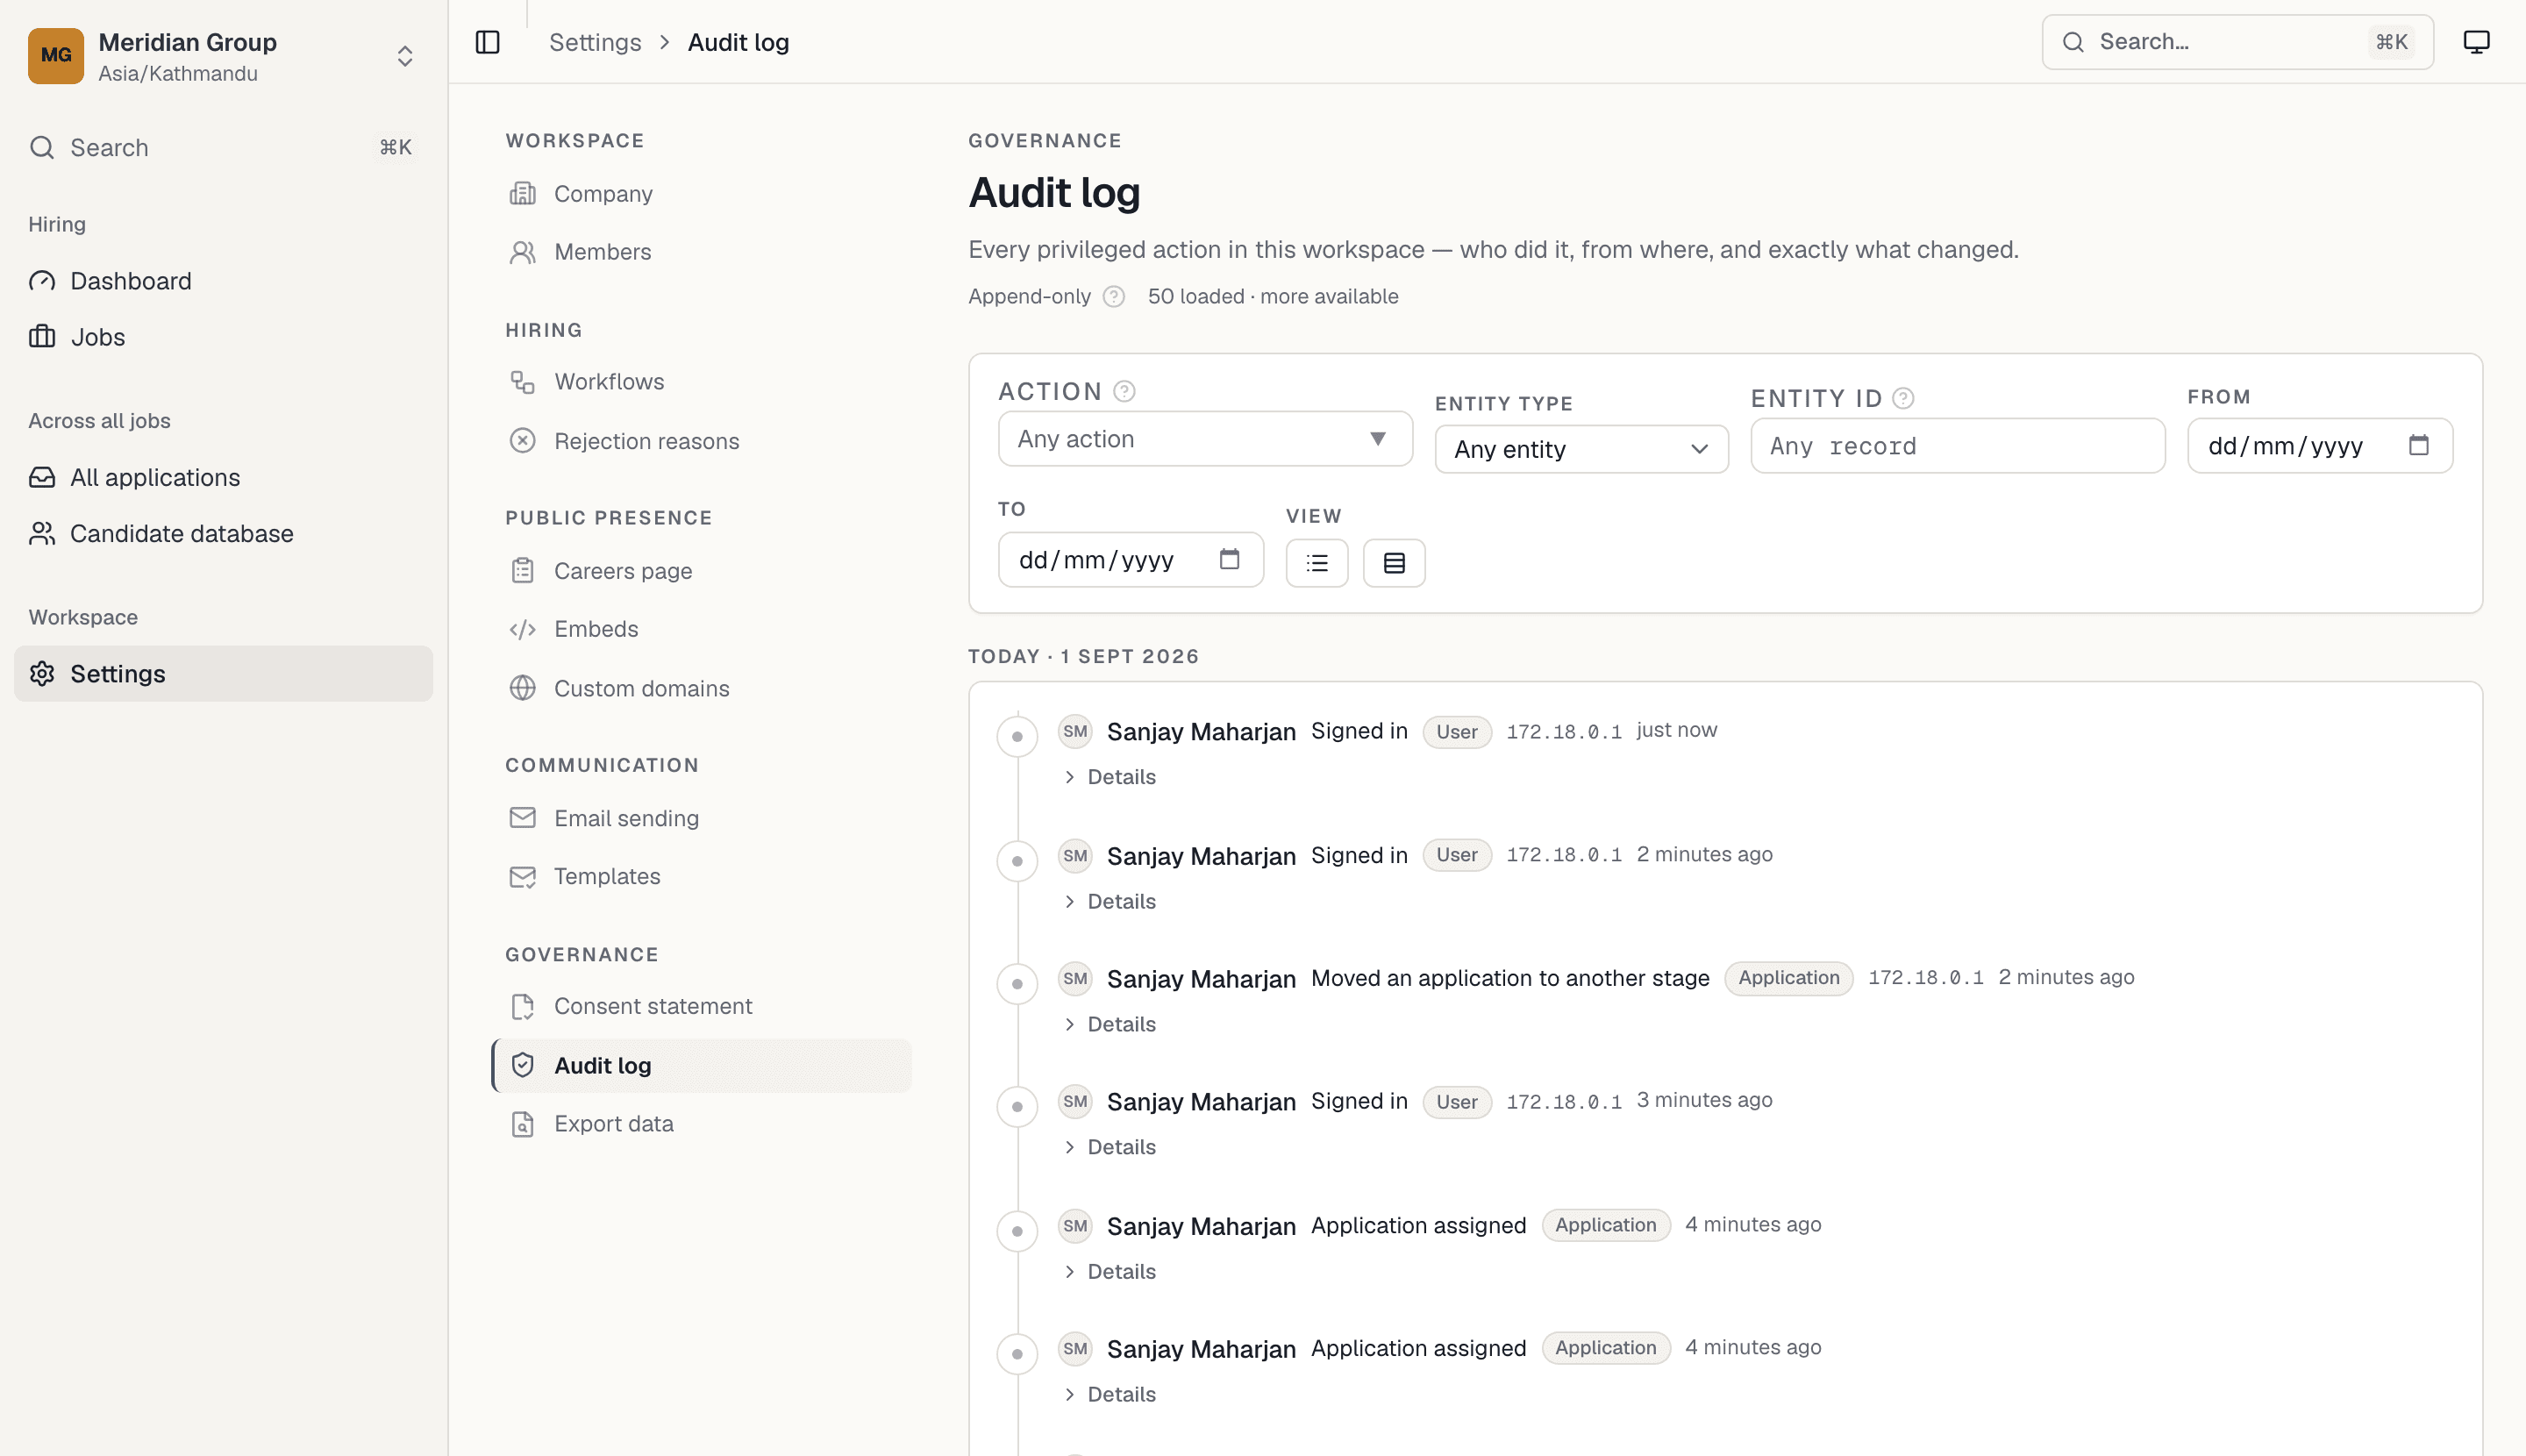Click the help icon beside ACTION label
The height and width of the screenshot is (1456, 2526).
pos(1124,391)
